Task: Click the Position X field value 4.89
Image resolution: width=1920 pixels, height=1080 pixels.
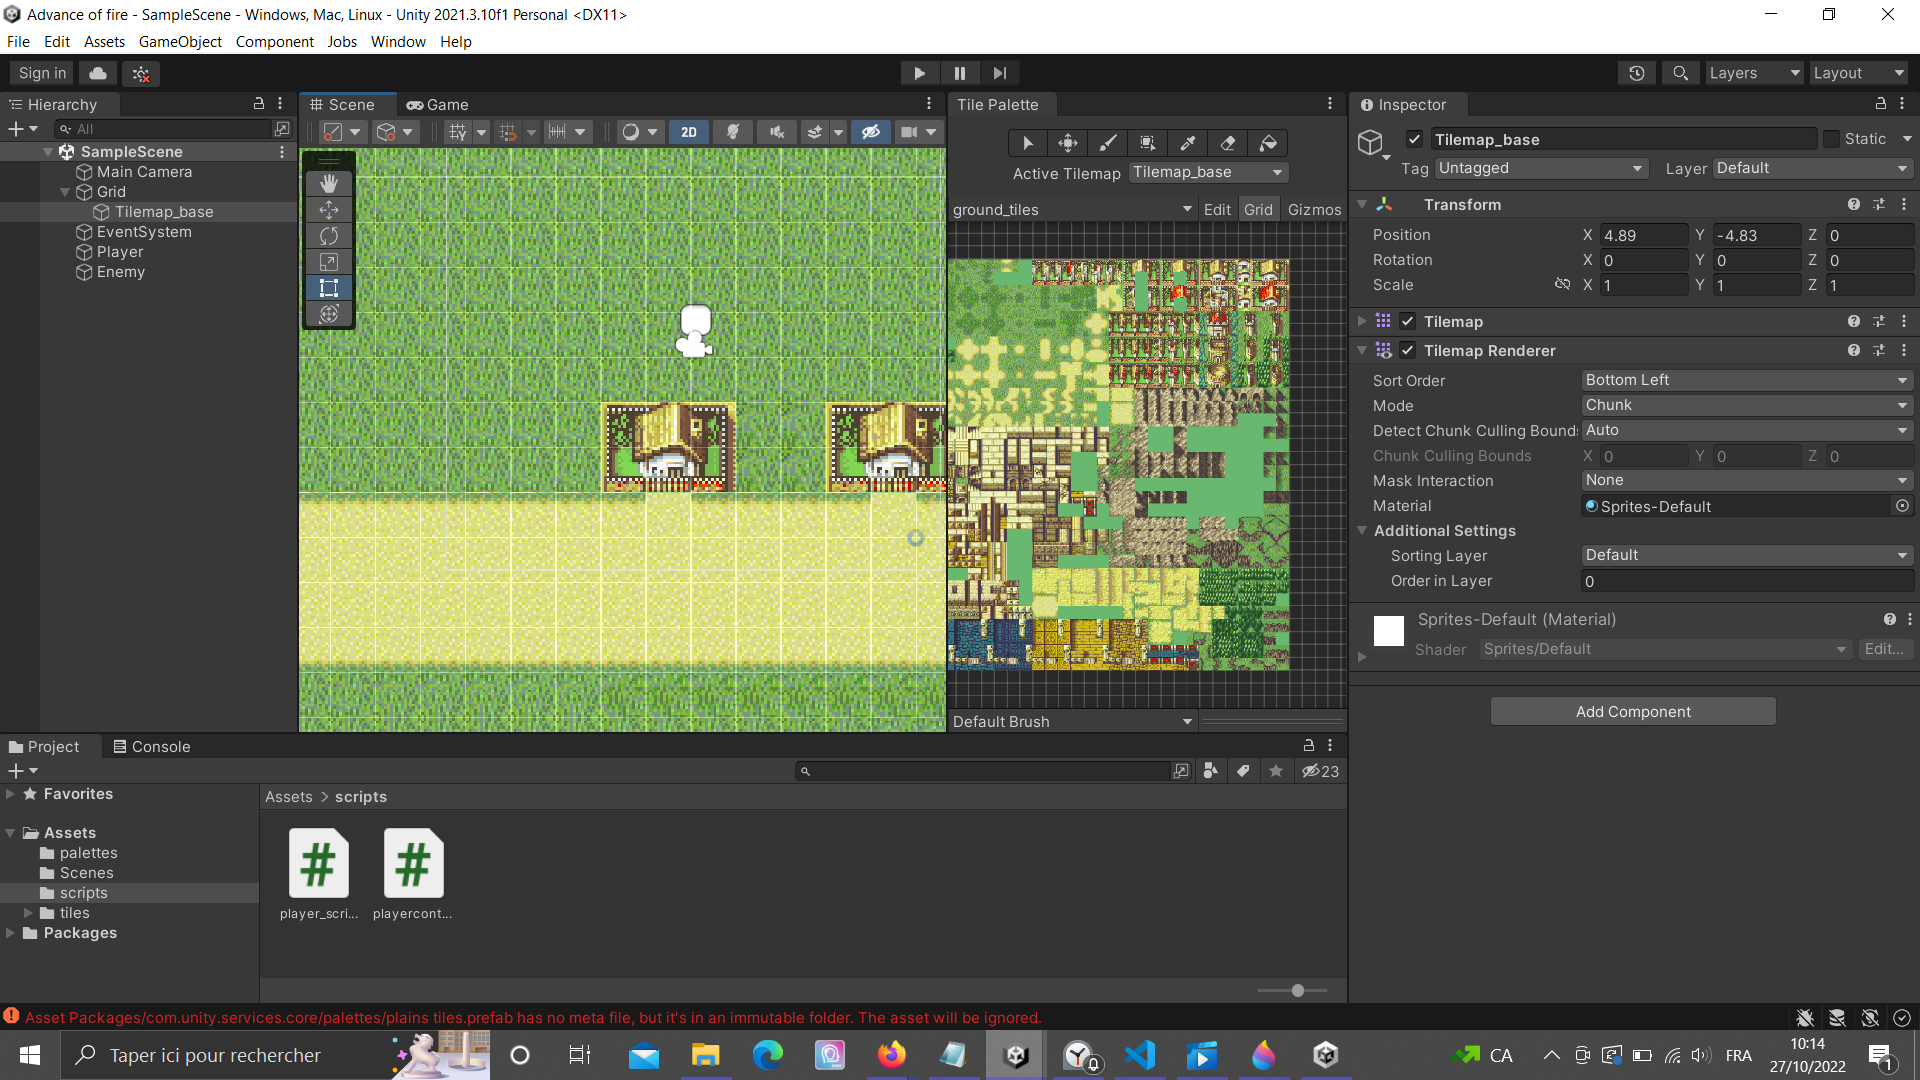Action: click(1644, 235)
